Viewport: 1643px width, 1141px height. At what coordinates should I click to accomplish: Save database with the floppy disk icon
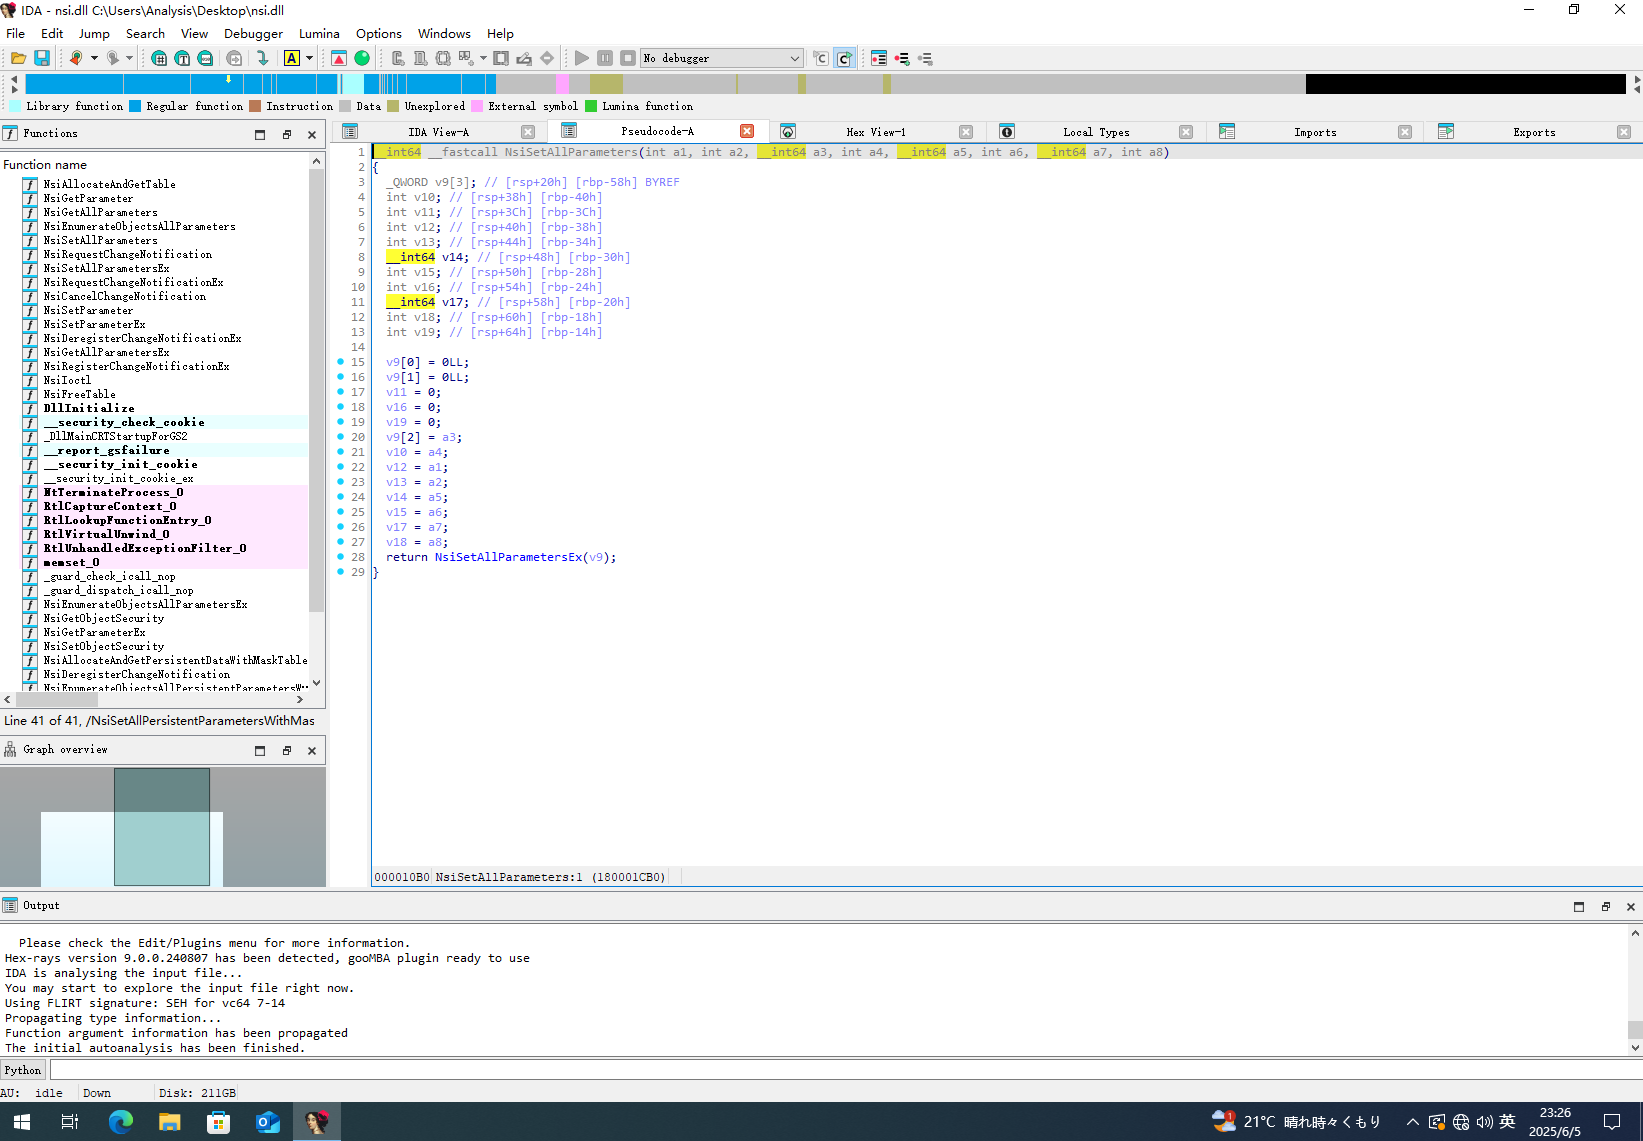pyautogui.click(x=42, y=58)
